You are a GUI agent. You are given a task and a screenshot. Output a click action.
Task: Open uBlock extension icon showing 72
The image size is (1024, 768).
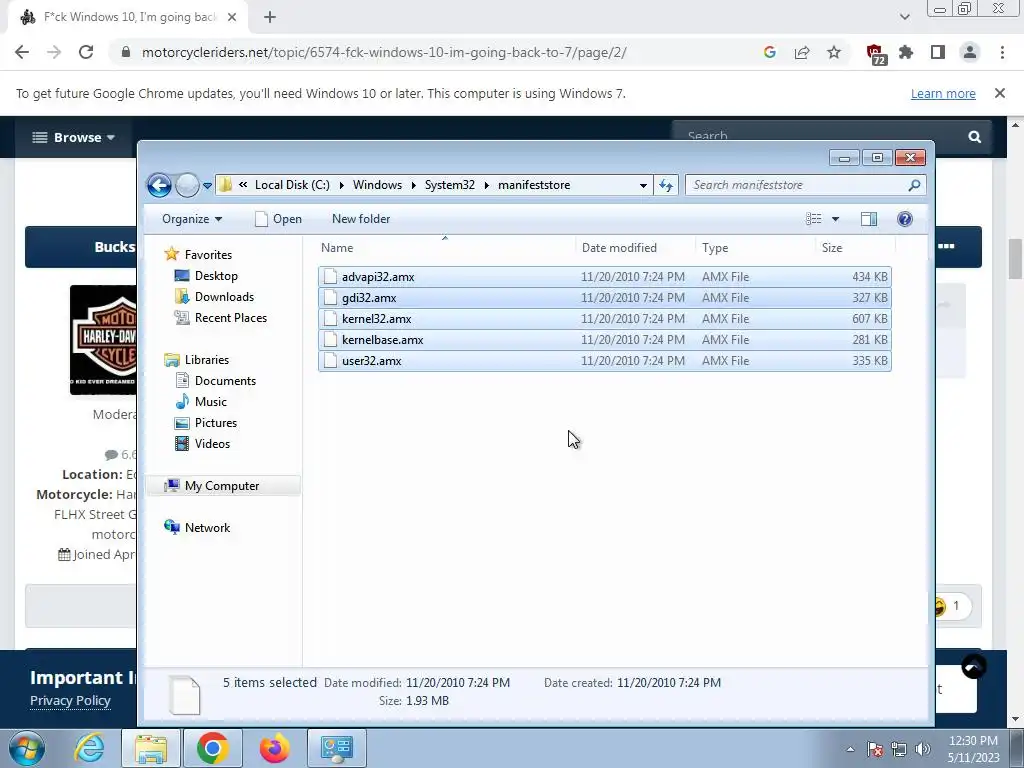click(875, 54)
